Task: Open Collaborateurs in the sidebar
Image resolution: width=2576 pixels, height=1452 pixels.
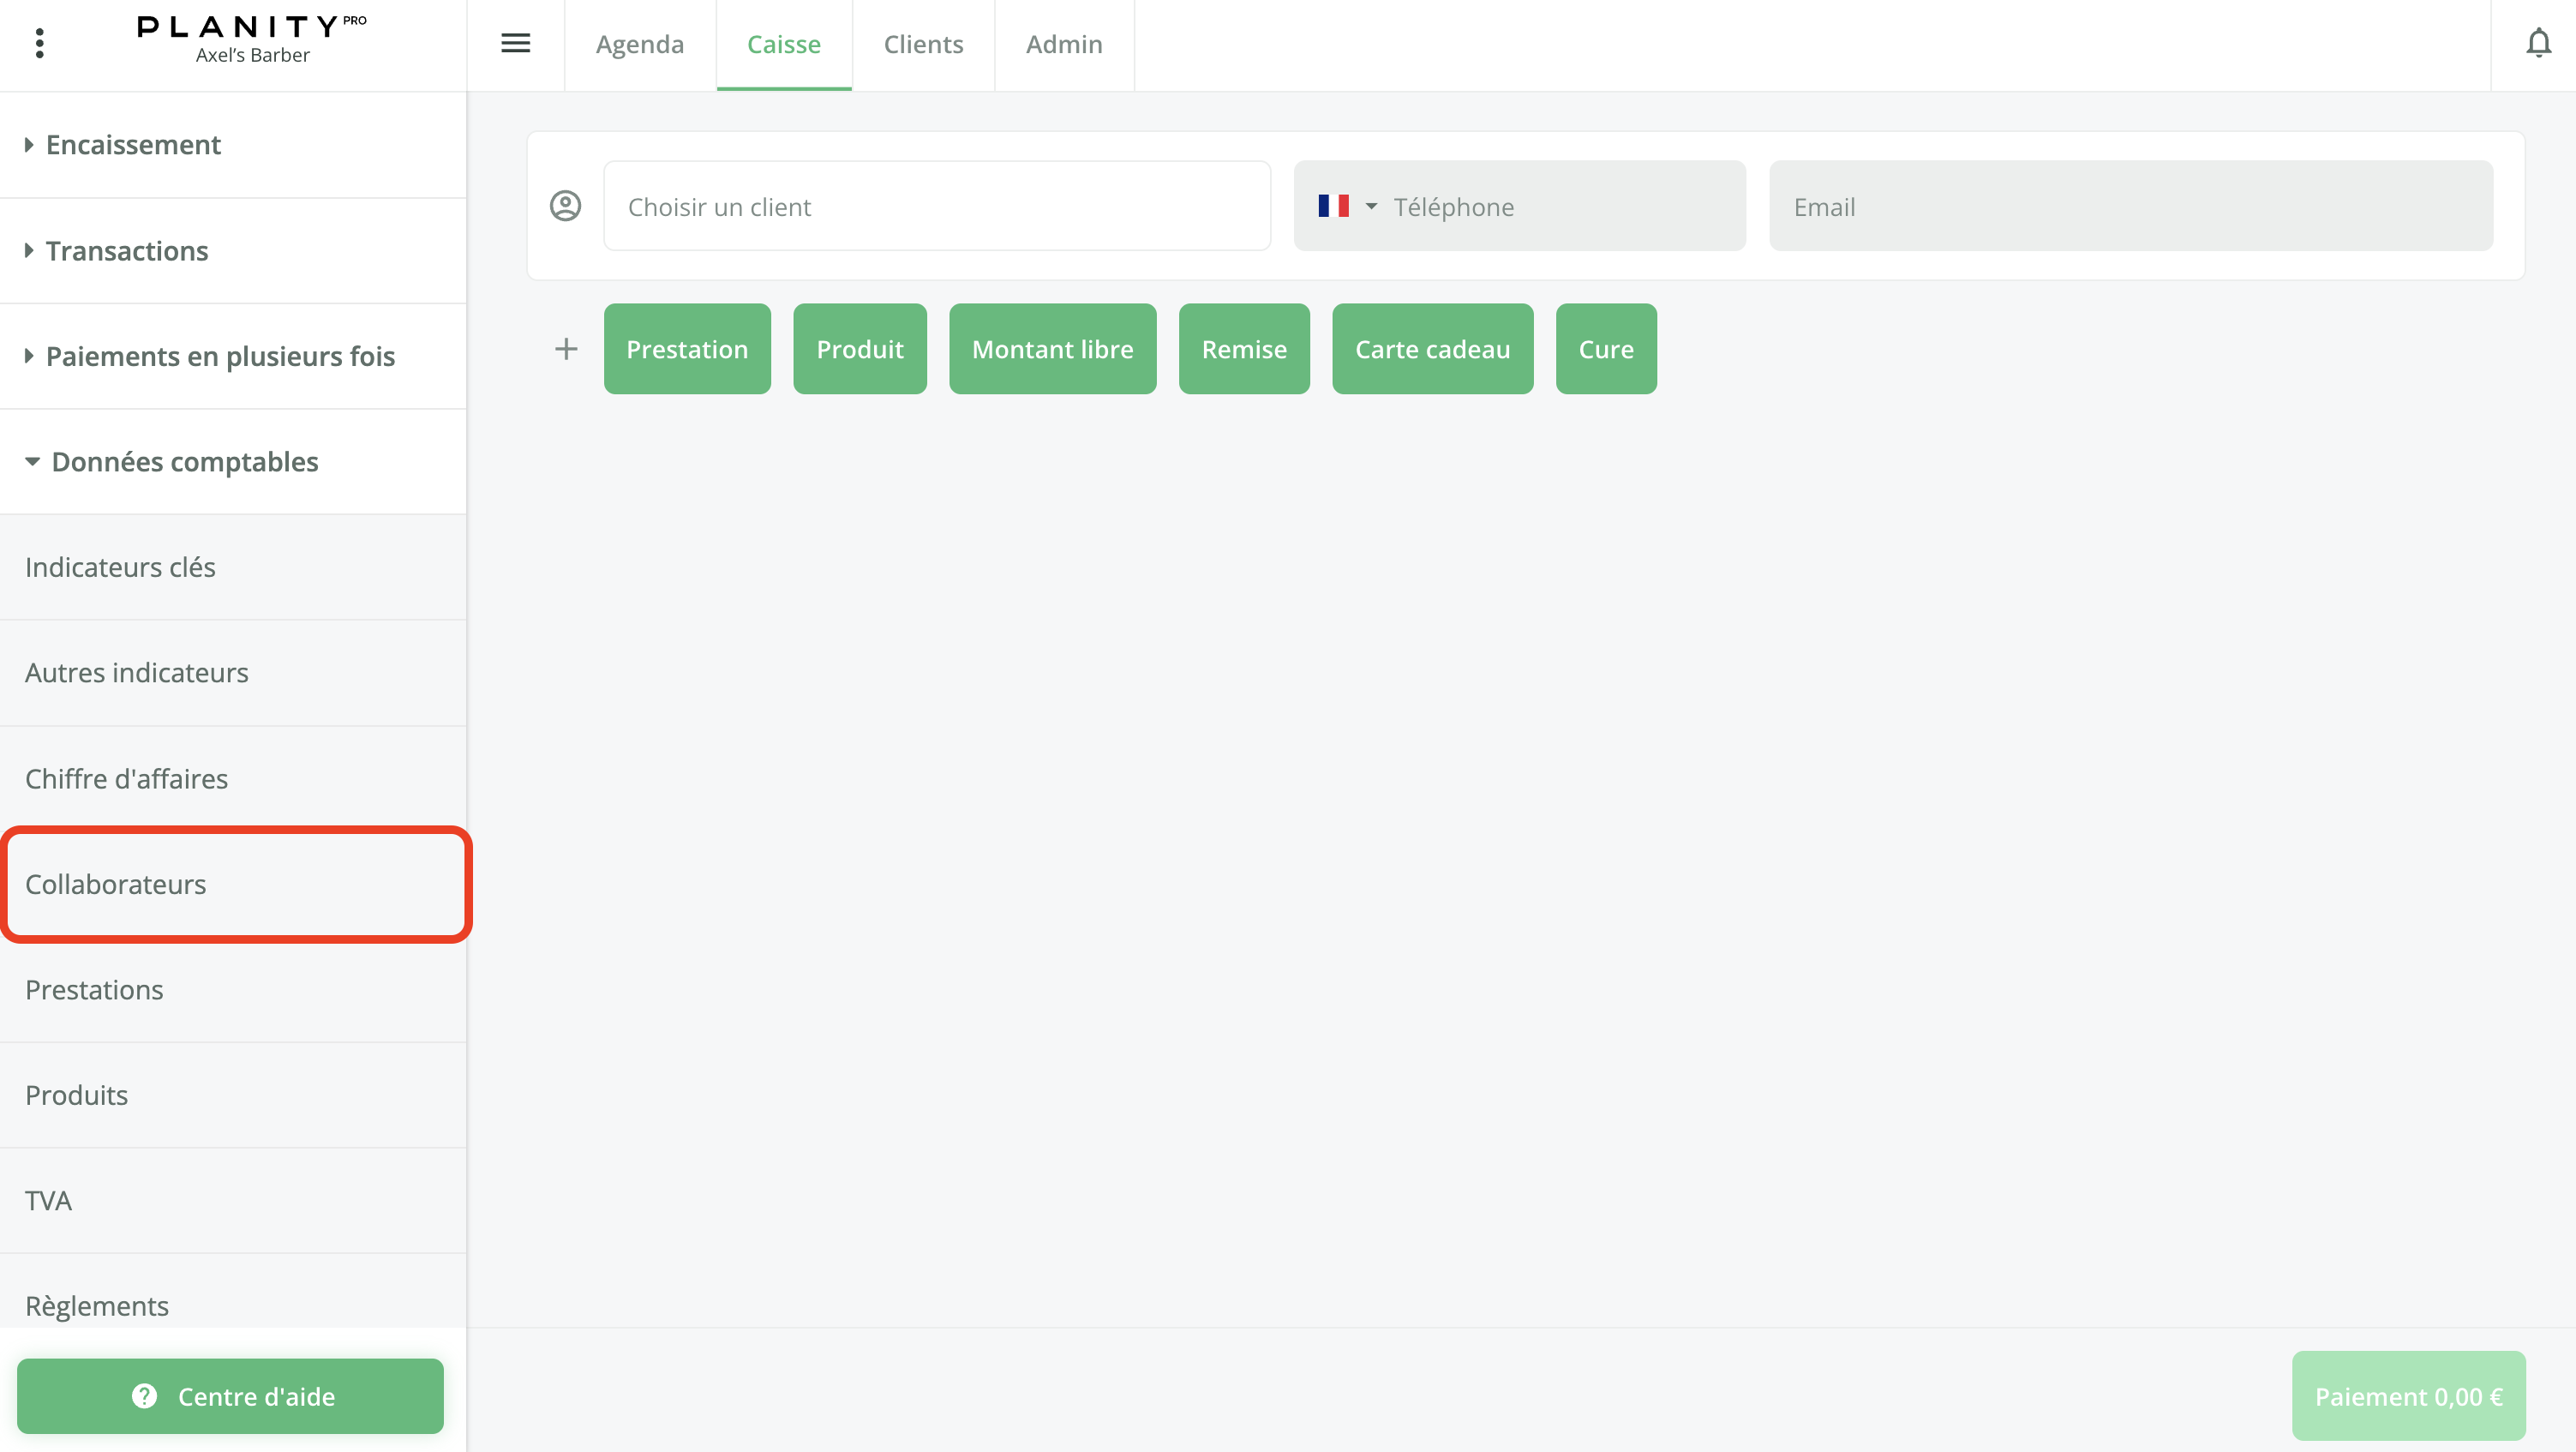Action: click(x=116, y=884)
